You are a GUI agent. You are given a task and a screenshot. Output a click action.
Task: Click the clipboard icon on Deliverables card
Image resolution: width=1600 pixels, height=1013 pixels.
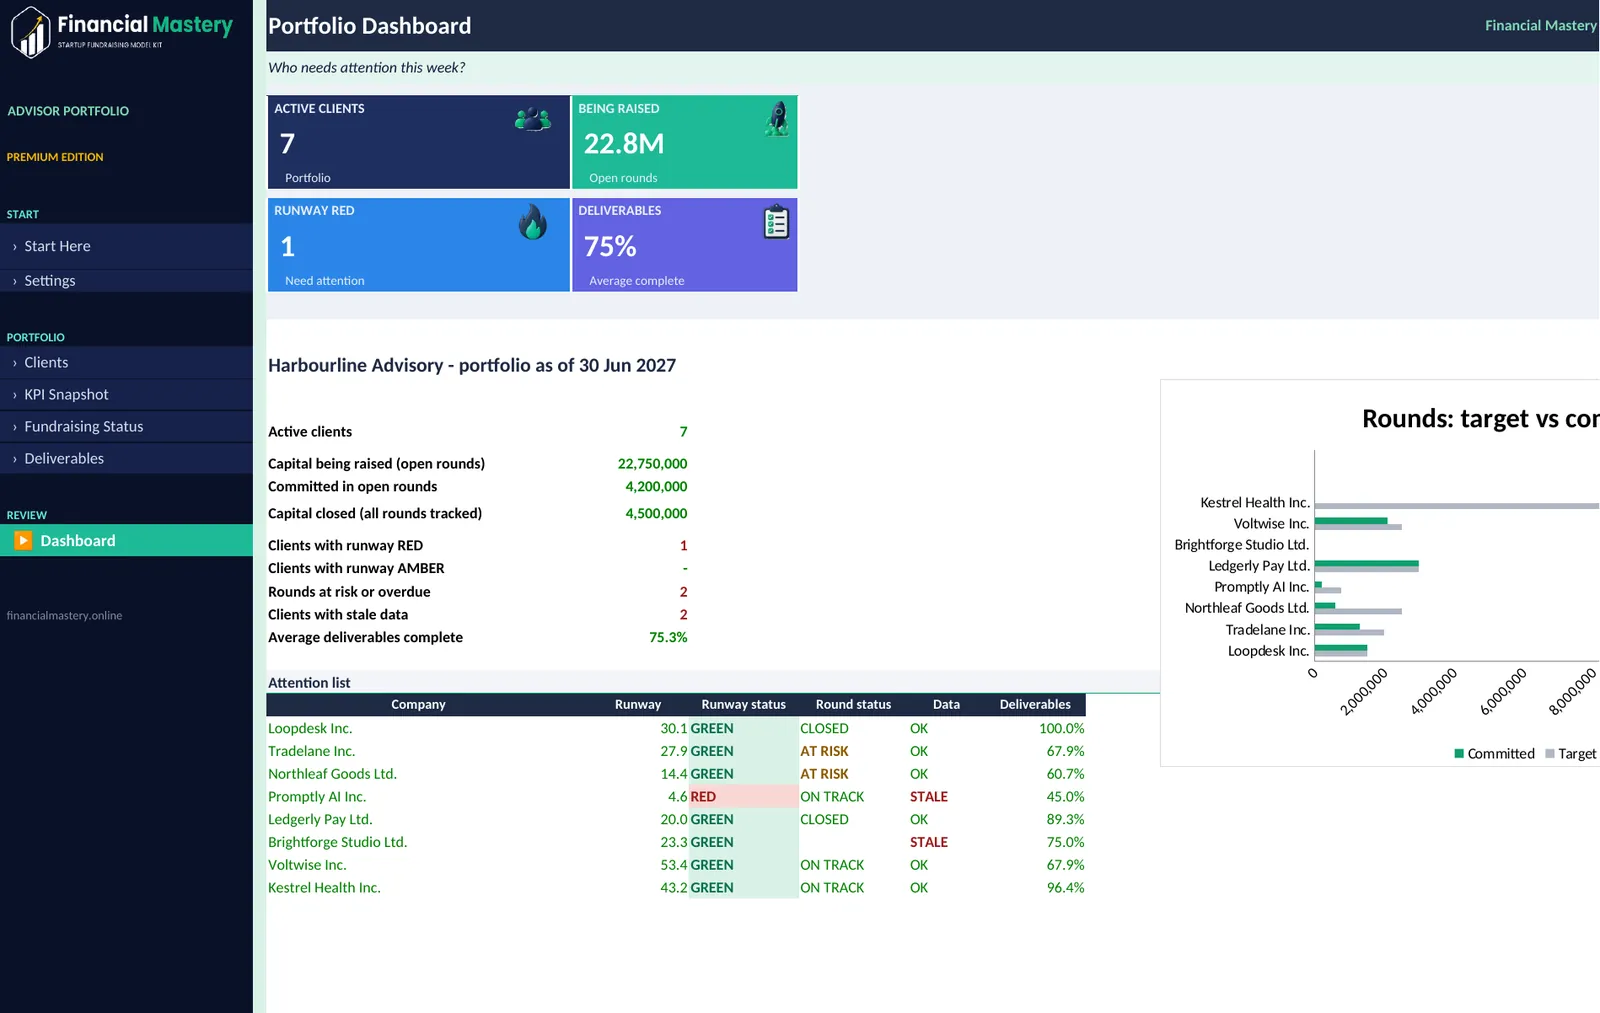pos(776,222)
